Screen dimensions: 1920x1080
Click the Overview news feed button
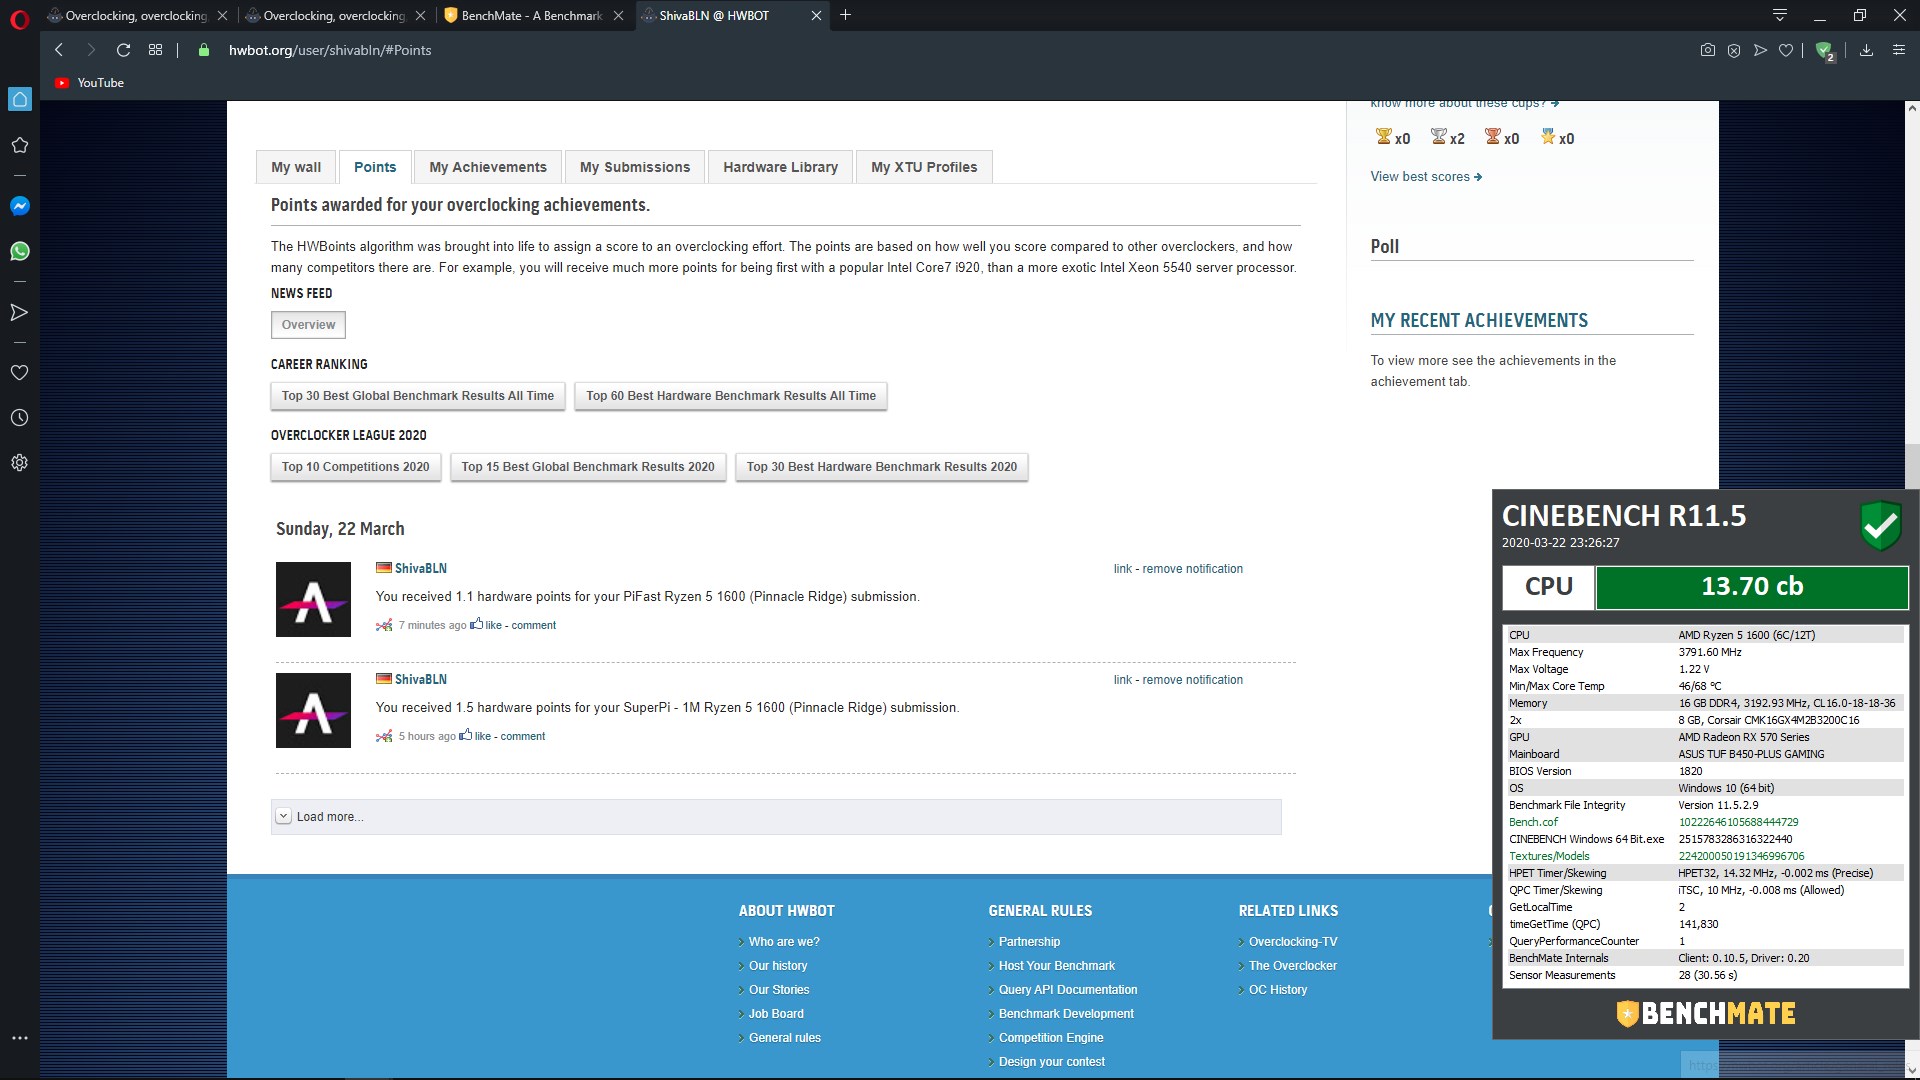click(308, 325)
